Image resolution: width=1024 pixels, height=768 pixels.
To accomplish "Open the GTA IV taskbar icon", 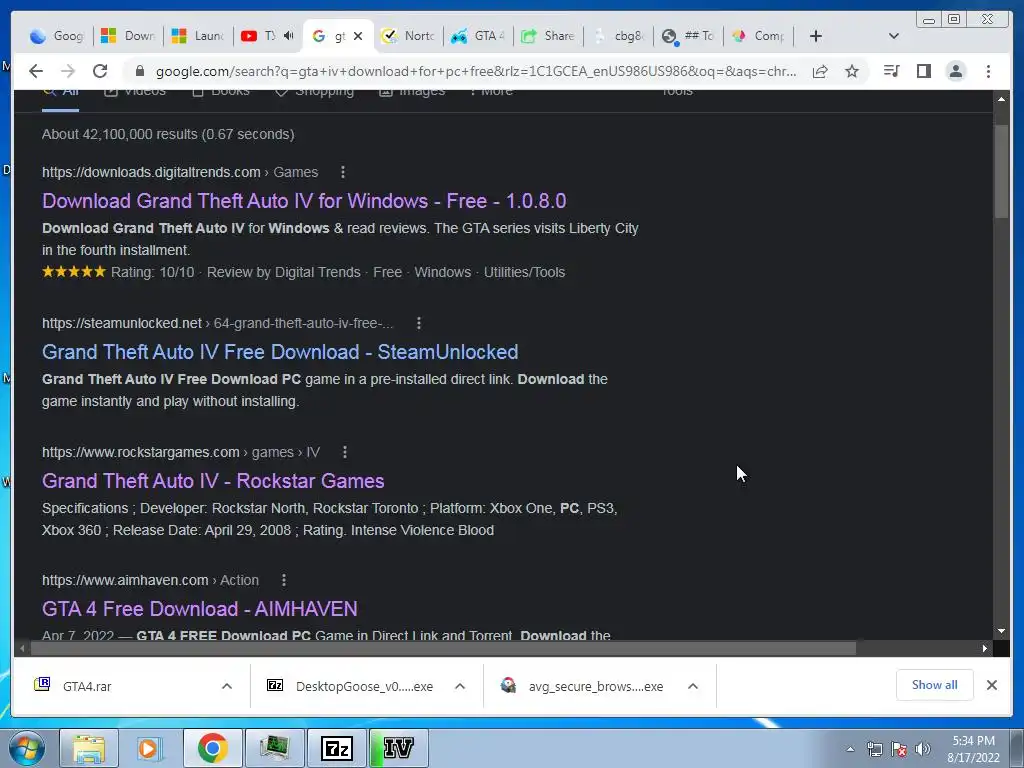I will click(398, 748).
